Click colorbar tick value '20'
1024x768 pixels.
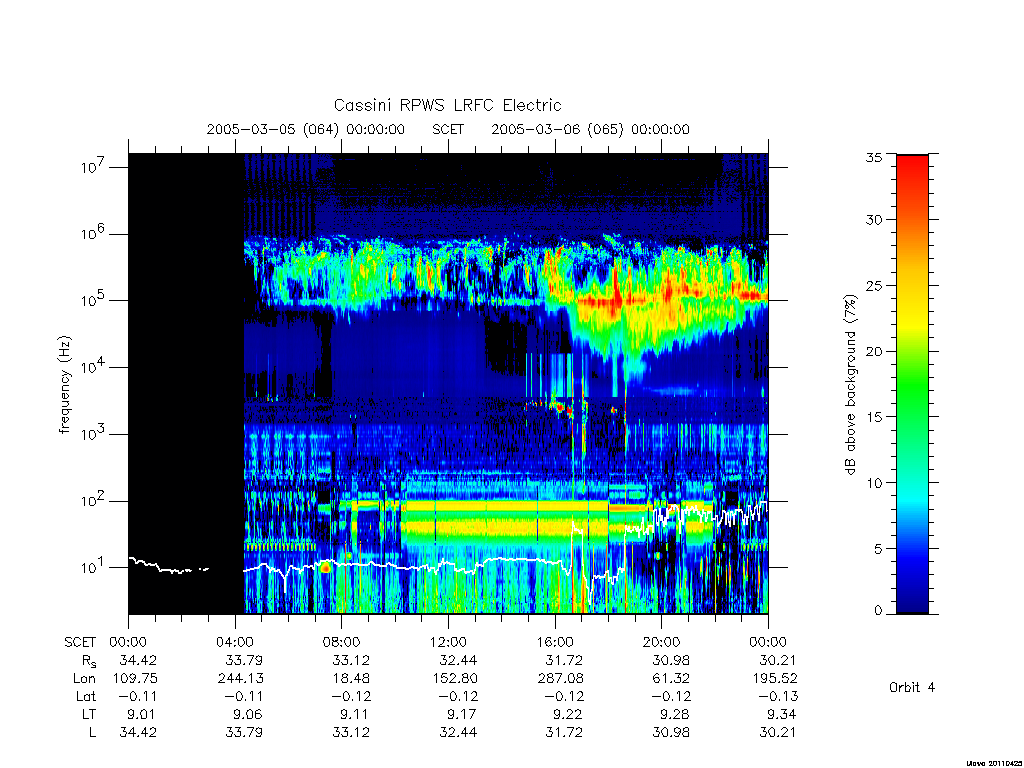click(873, 351)
